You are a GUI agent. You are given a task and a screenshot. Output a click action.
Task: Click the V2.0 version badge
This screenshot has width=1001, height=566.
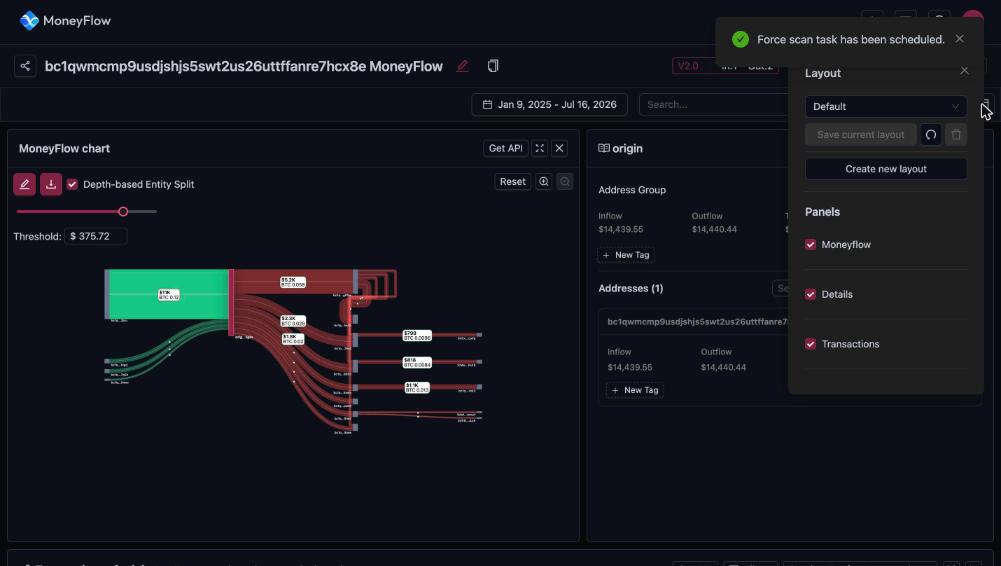tap(688, 66)
